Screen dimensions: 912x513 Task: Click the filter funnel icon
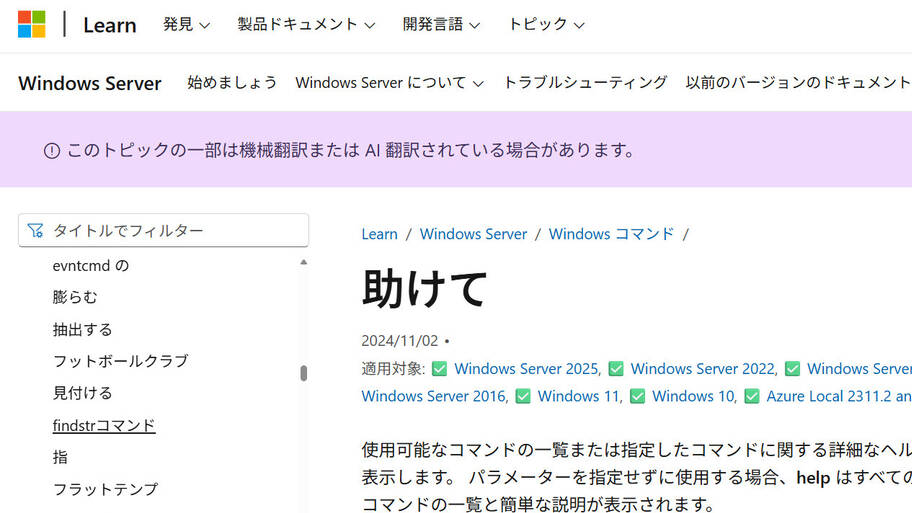point(35,230)
